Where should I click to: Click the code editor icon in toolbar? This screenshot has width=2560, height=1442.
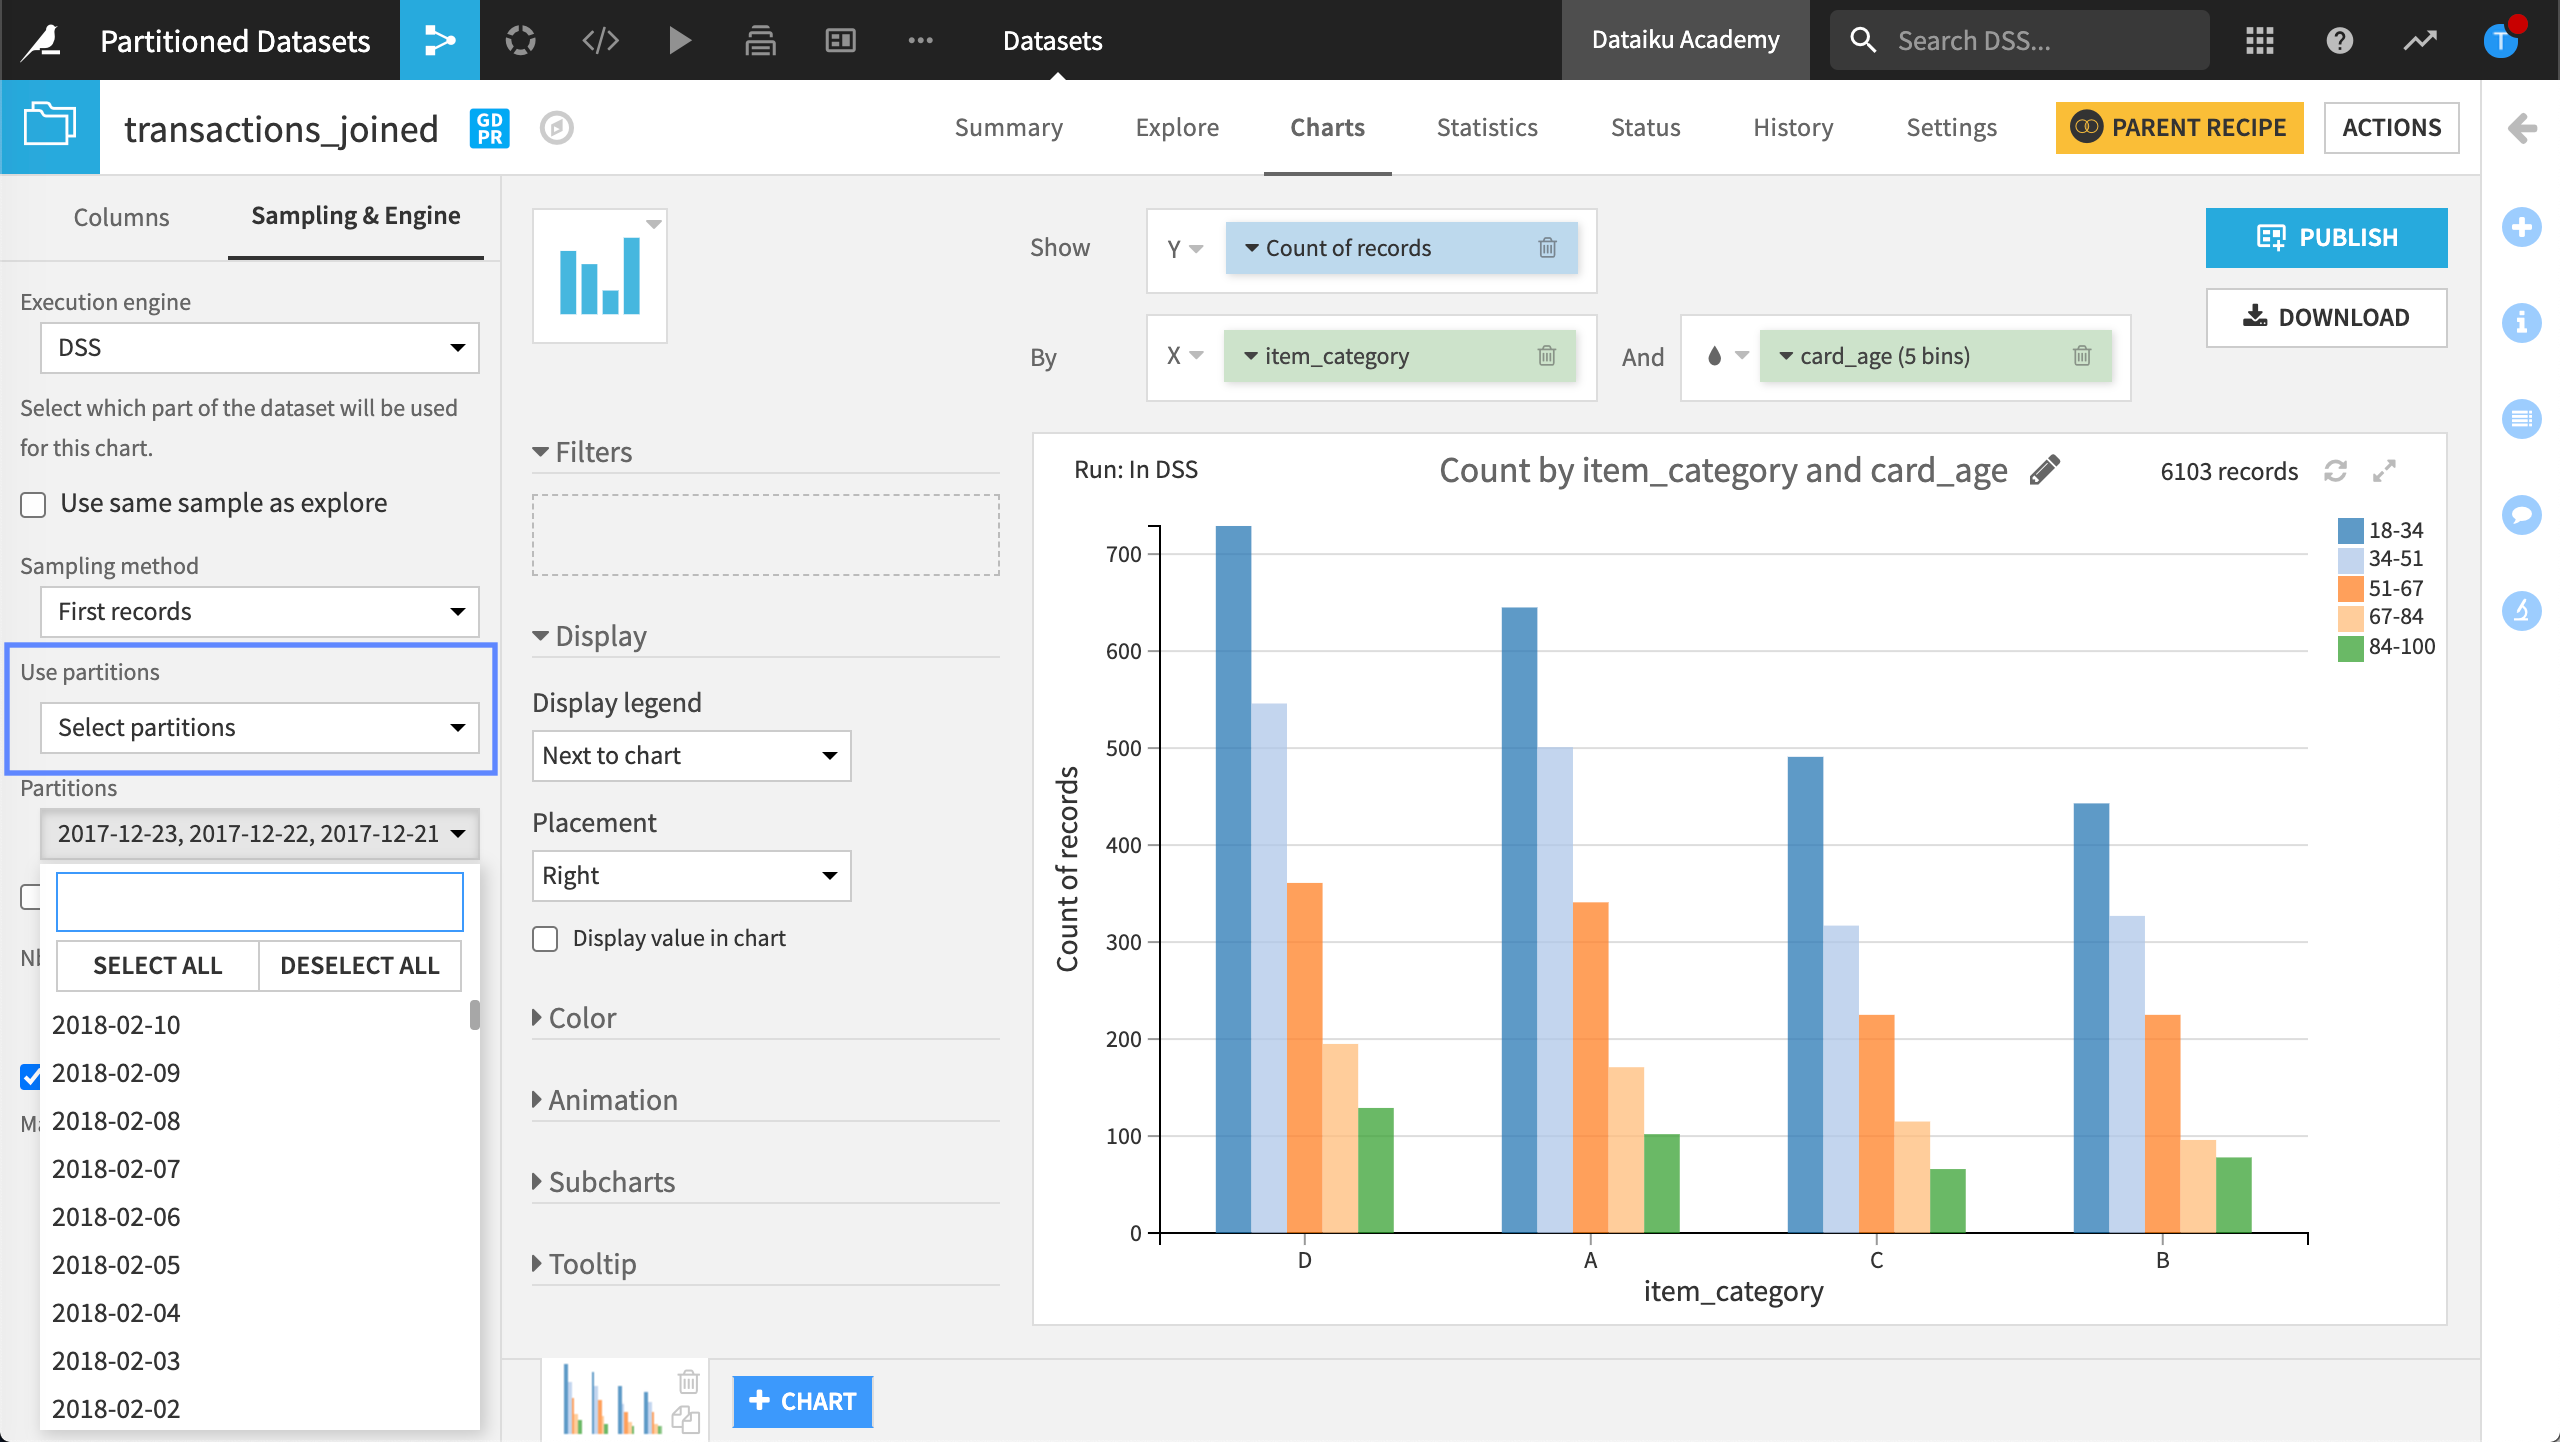tap(598, 39)
